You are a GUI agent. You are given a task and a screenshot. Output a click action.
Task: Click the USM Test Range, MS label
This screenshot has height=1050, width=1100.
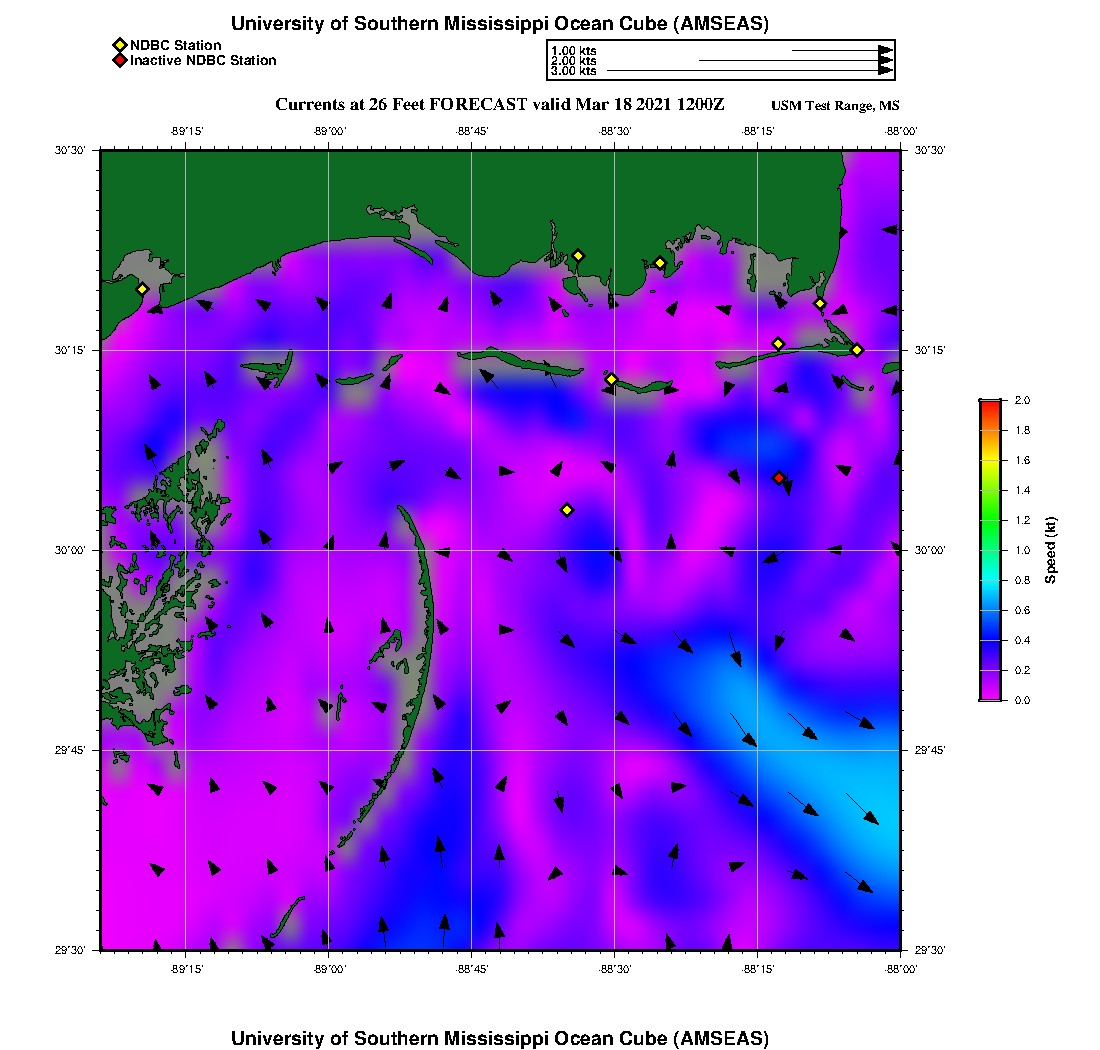(836, 106)
